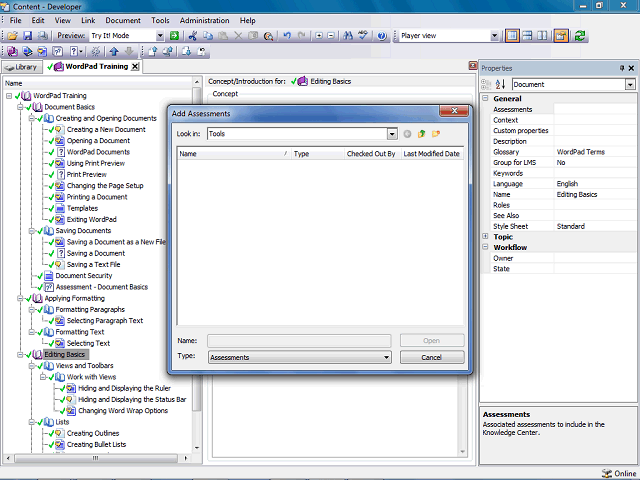Click the Glossary property row
Image resolution: width=640 pixels, height=480 pixels.
click(x=563, y=152)
